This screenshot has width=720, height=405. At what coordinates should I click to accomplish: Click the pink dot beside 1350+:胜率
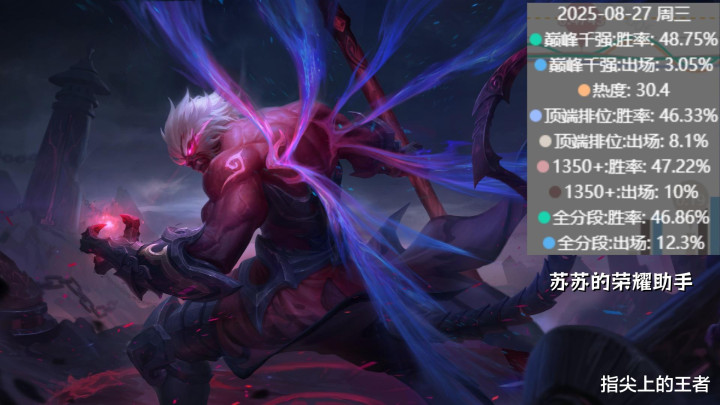(543, 167)
